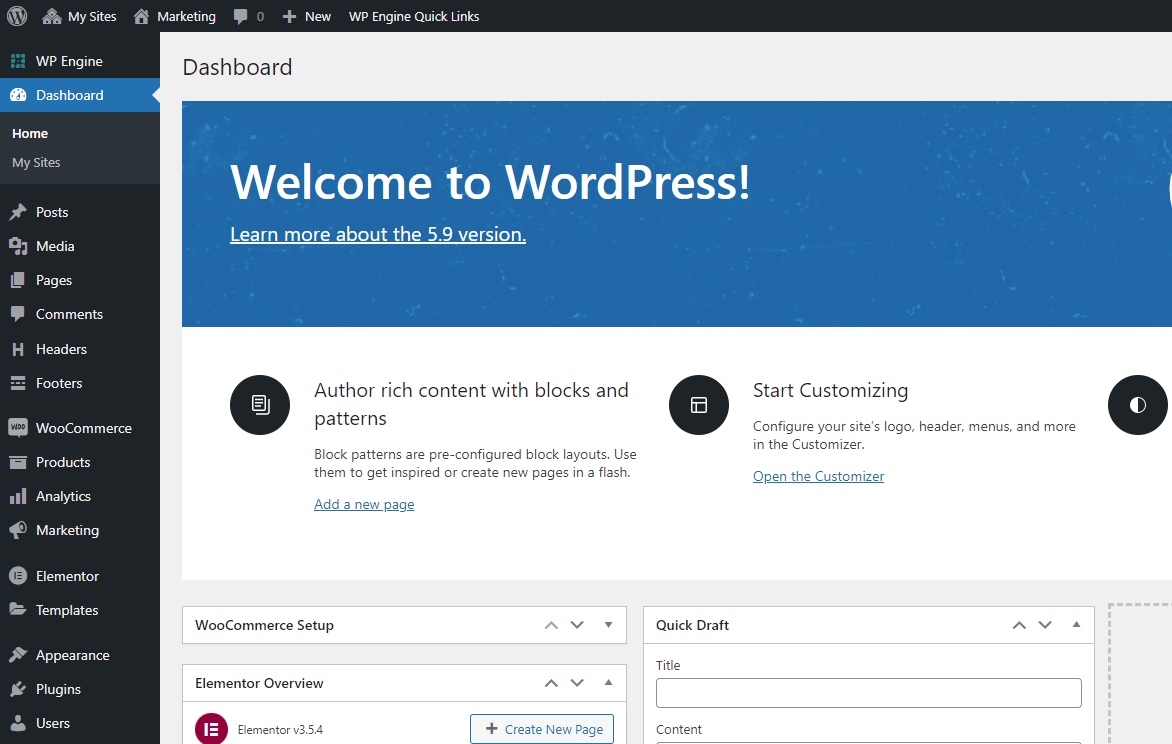Click into Quick Draft Title field
This screenshot has width=1172, height=744.
pyautogui.click(x=869, y=692)
